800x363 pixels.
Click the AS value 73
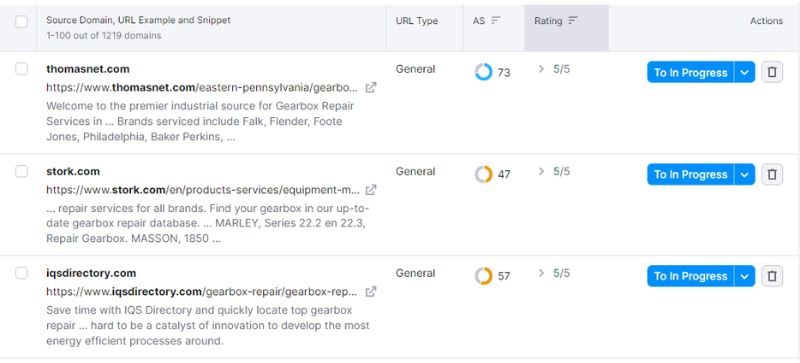coord(504,72)
